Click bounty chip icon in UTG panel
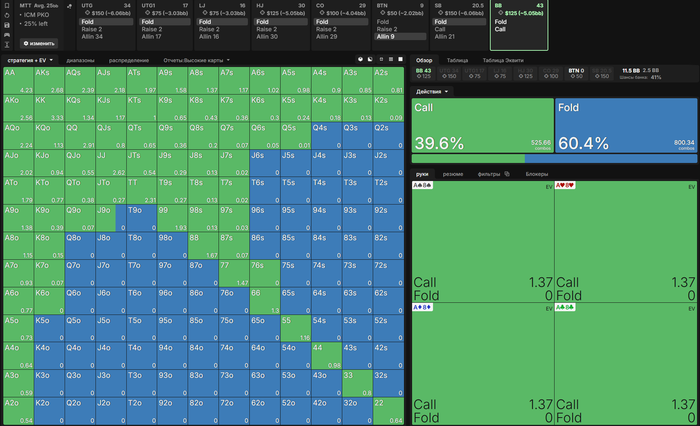700x426 pixels. tap(88, 13)
